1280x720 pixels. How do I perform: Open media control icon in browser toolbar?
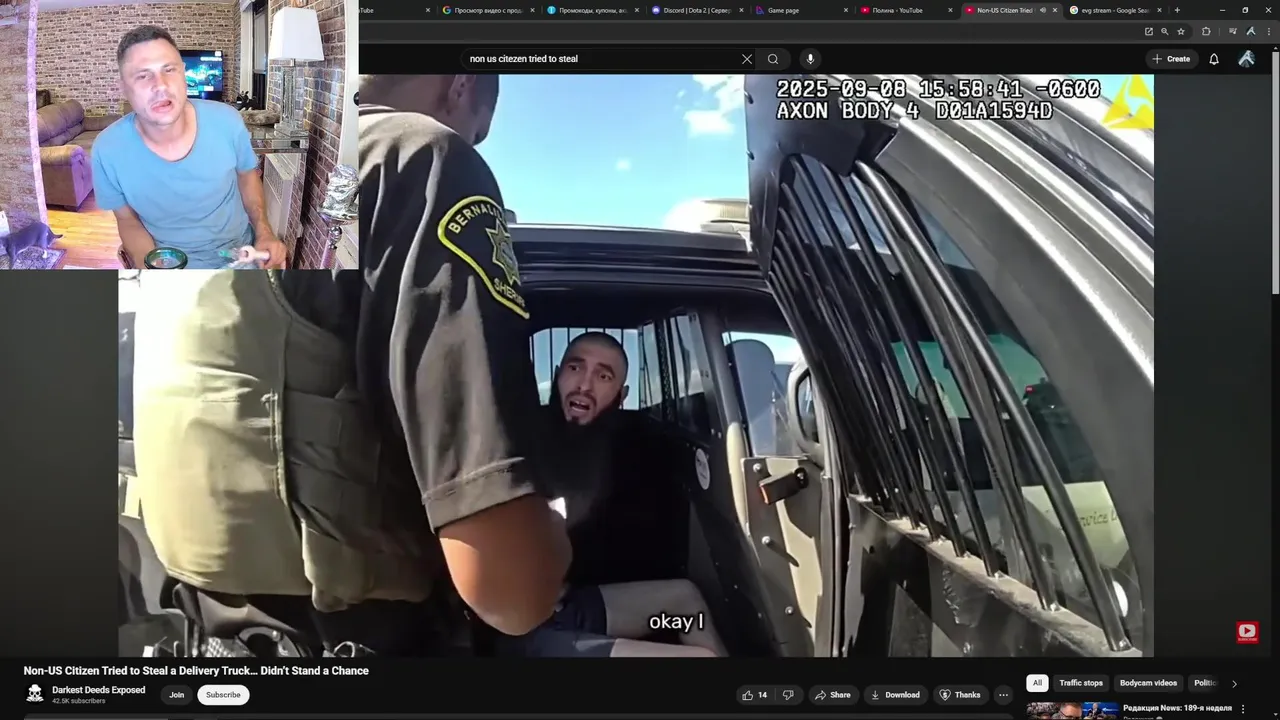[1232, 31]
